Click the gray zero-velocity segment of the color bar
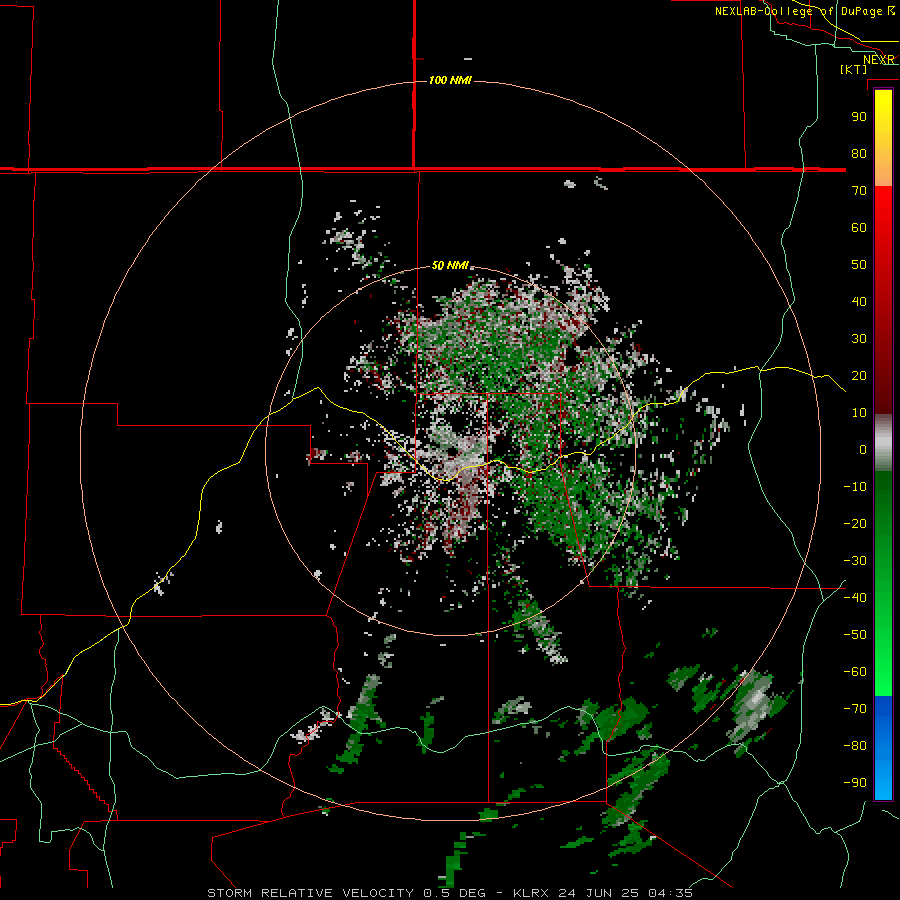 click(x=883, y=443)
